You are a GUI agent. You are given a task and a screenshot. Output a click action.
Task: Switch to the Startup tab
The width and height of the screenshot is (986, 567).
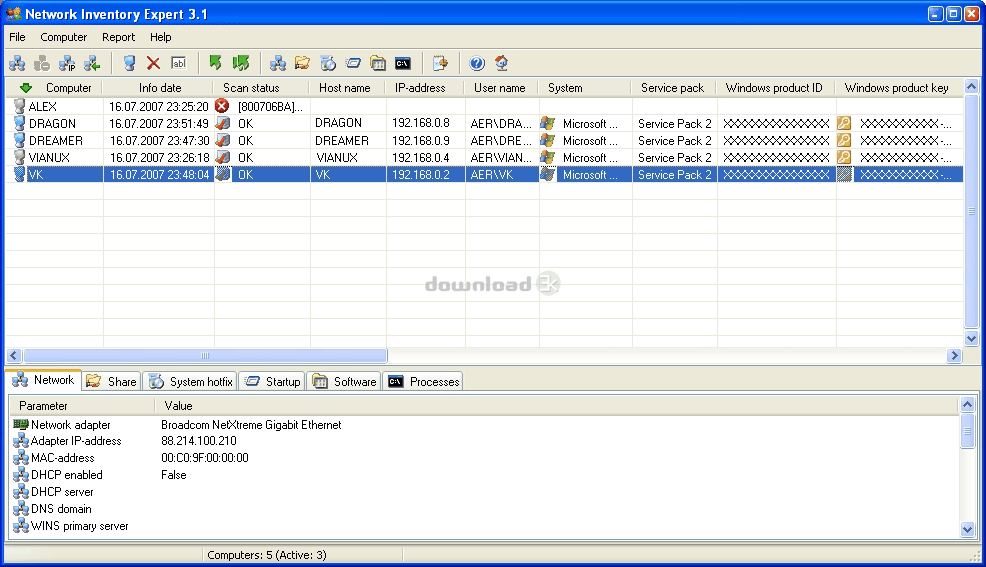272,382
